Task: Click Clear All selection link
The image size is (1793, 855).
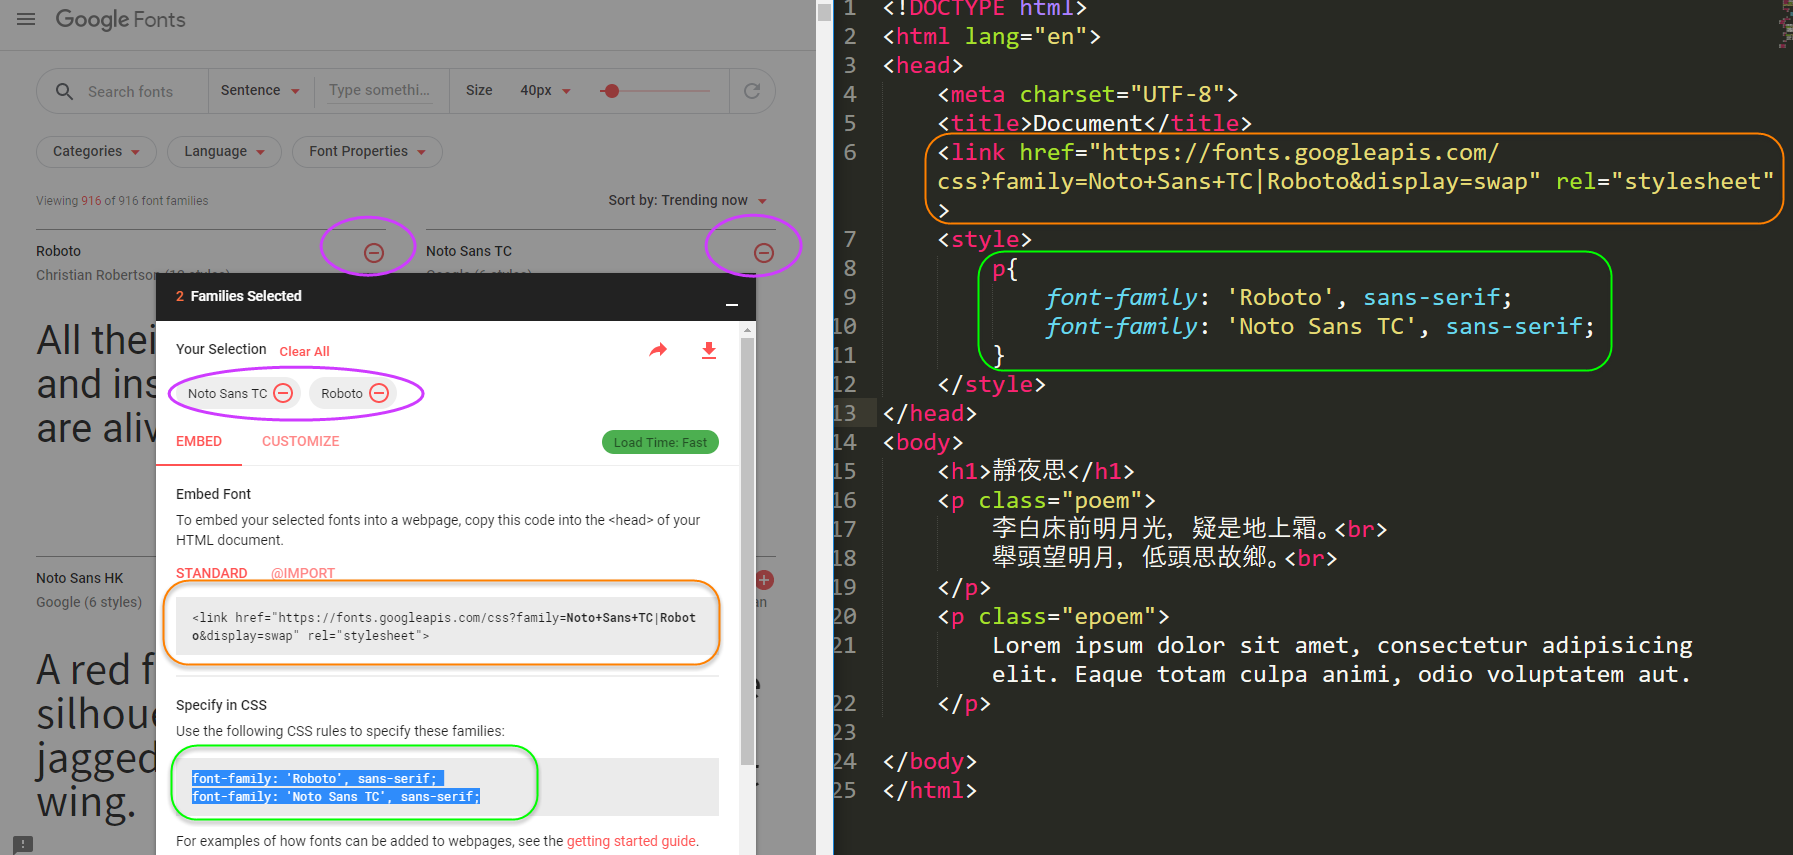Action: [x=304, y=351]
